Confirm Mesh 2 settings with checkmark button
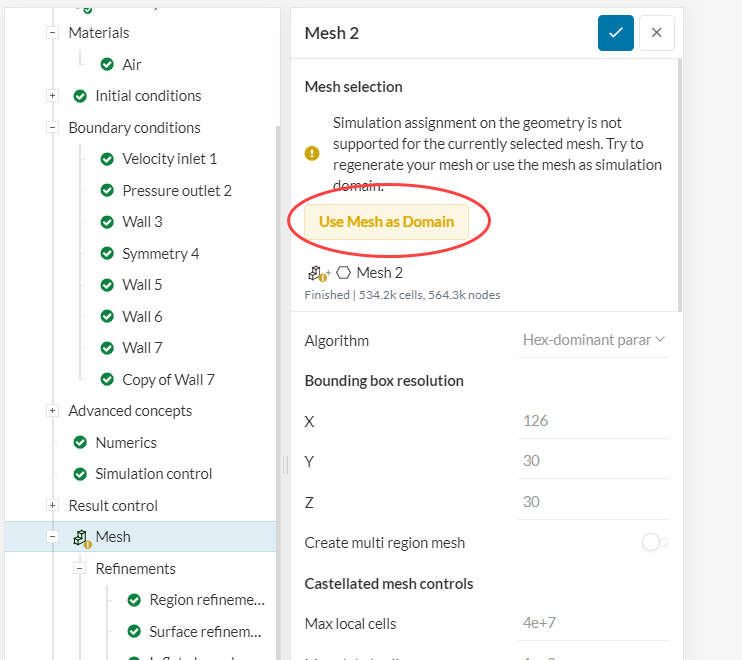 pyautogui.click(x=616, y=33)
